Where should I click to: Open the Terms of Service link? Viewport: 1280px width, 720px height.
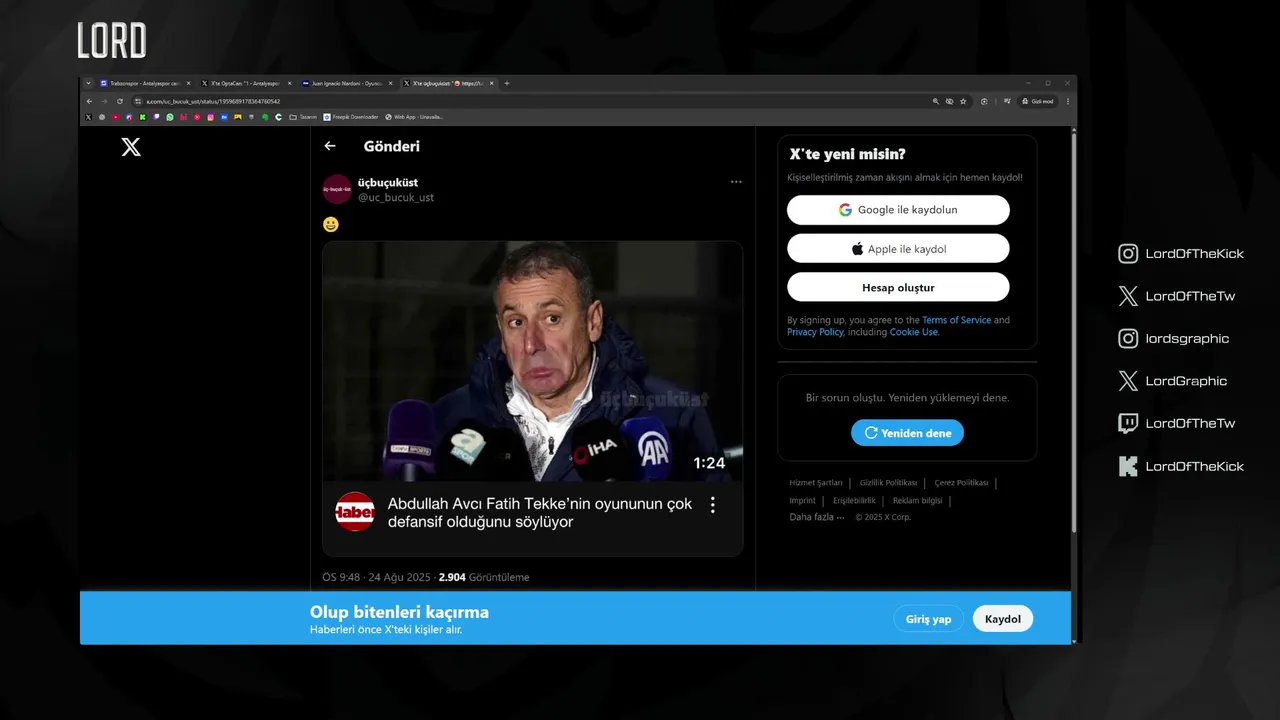957,320
